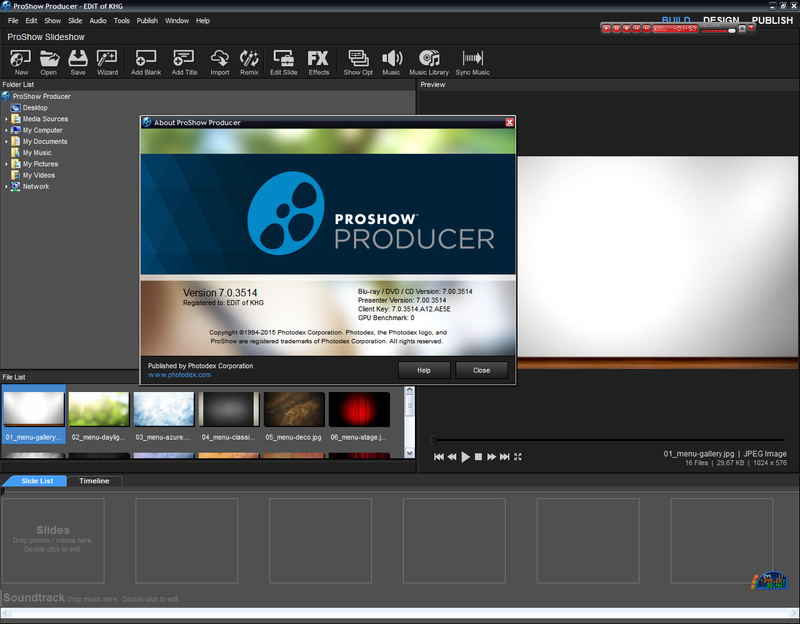Viewport: 800px width, 624px height.
Task: Switch to the PUBLISH workspace
Action: click(772, 20)
